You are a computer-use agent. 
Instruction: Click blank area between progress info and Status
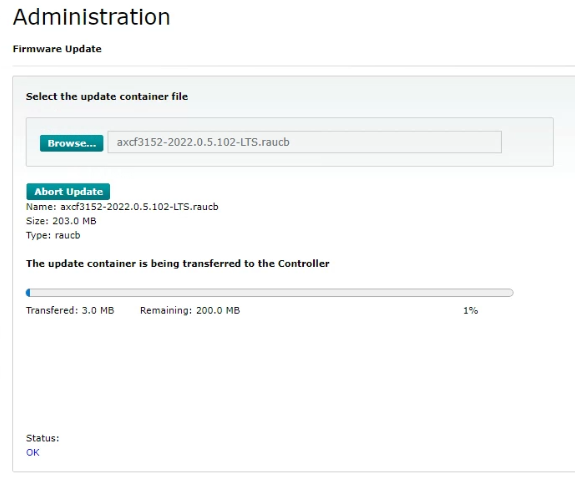(x=270, y=374)
